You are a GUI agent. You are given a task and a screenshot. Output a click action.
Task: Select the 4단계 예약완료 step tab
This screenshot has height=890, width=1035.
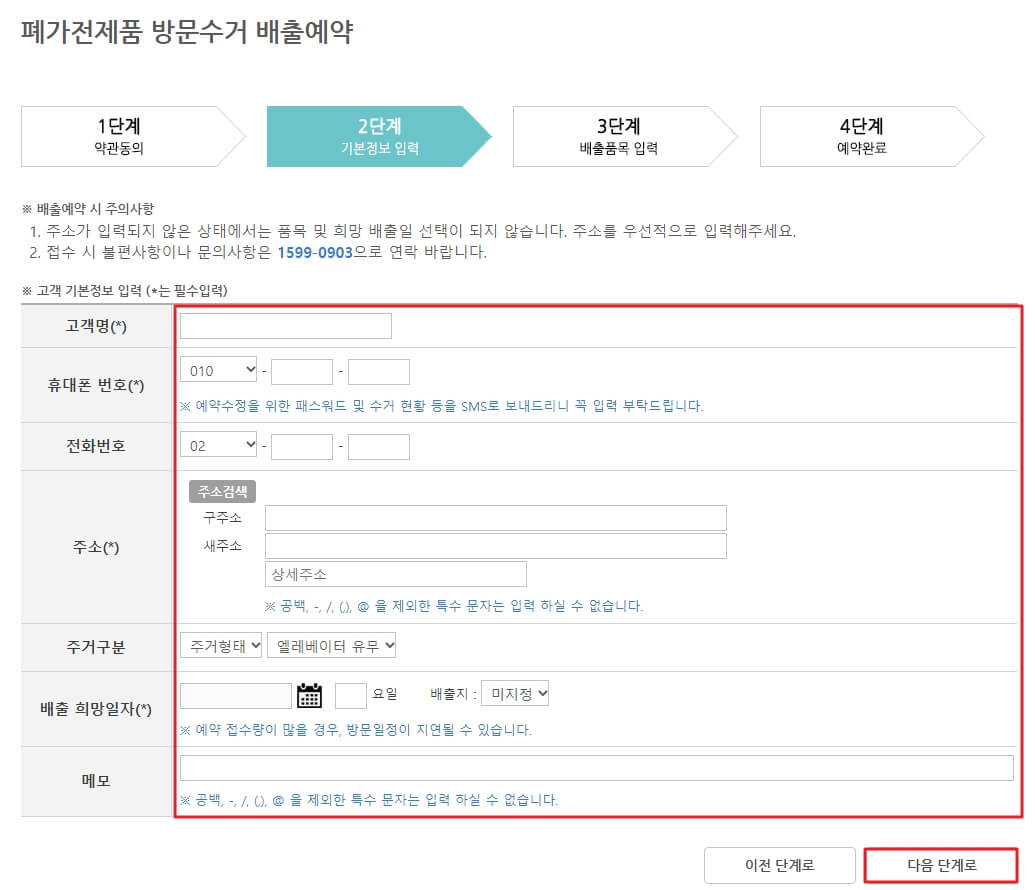pos(862,136)
